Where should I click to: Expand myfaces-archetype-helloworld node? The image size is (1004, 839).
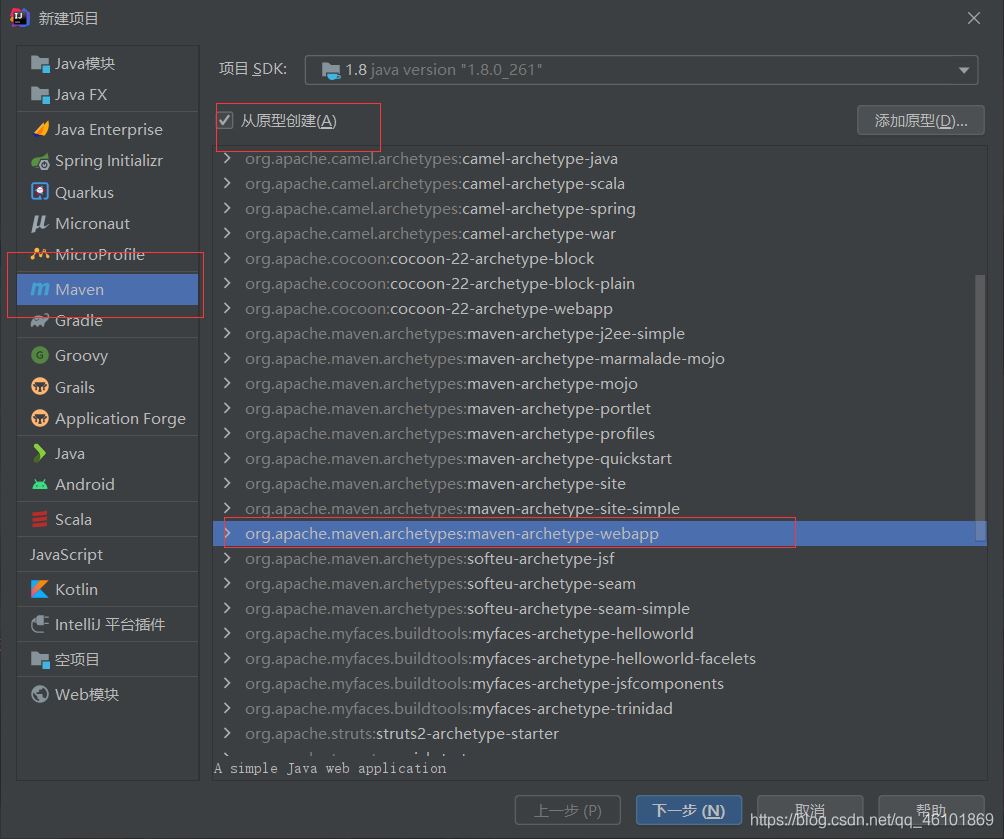pos(227,633)
